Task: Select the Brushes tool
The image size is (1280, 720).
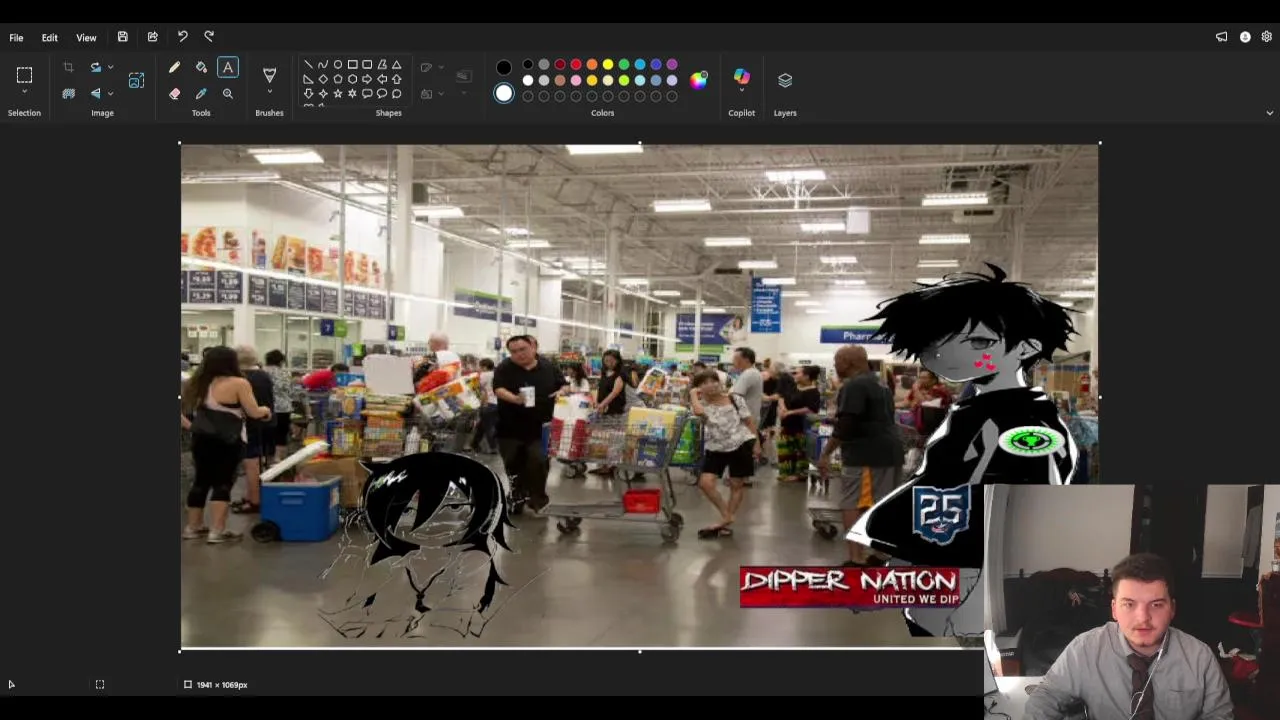Action: tap(269, 75)
